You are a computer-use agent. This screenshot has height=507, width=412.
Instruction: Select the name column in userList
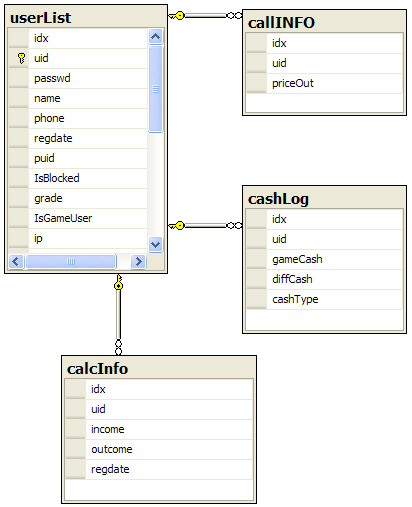[78, 98]
